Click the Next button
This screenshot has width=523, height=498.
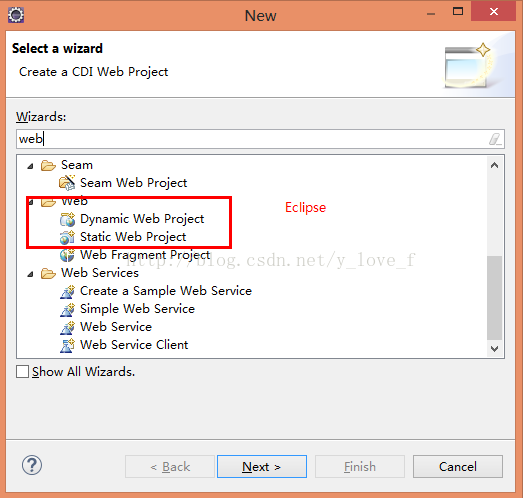point(262,466)
